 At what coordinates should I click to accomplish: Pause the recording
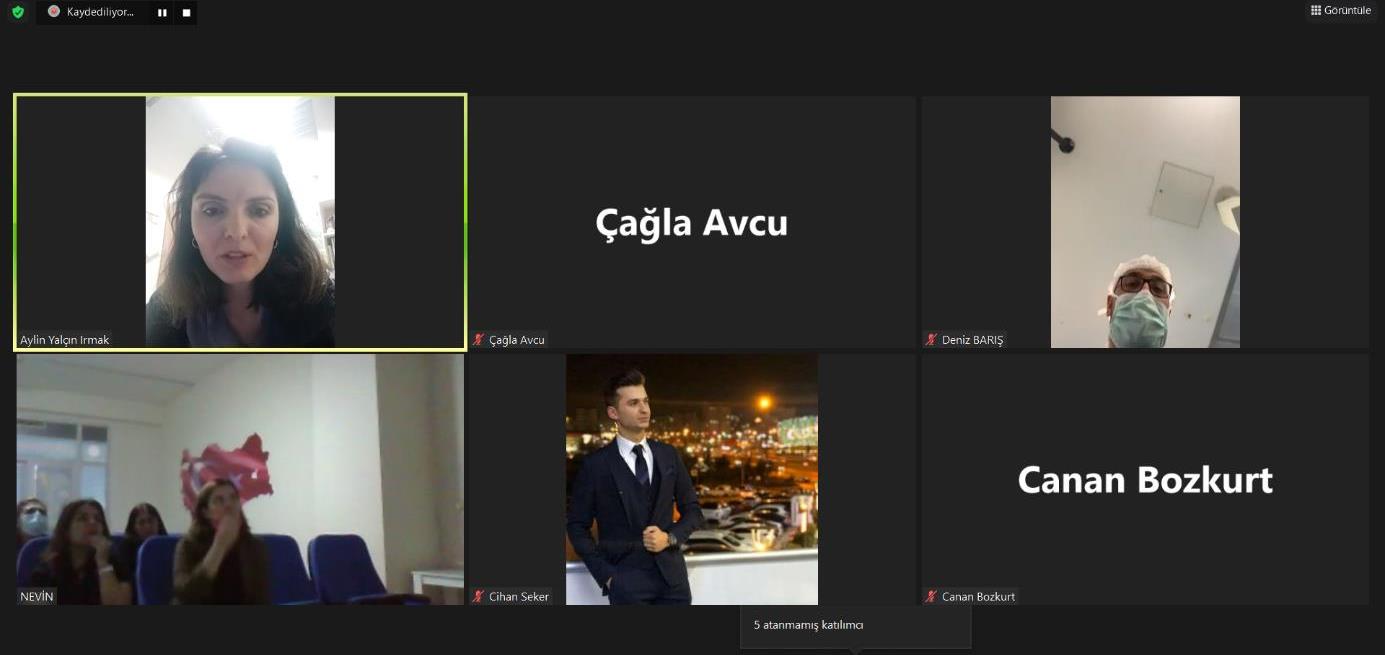coord(162,13)
